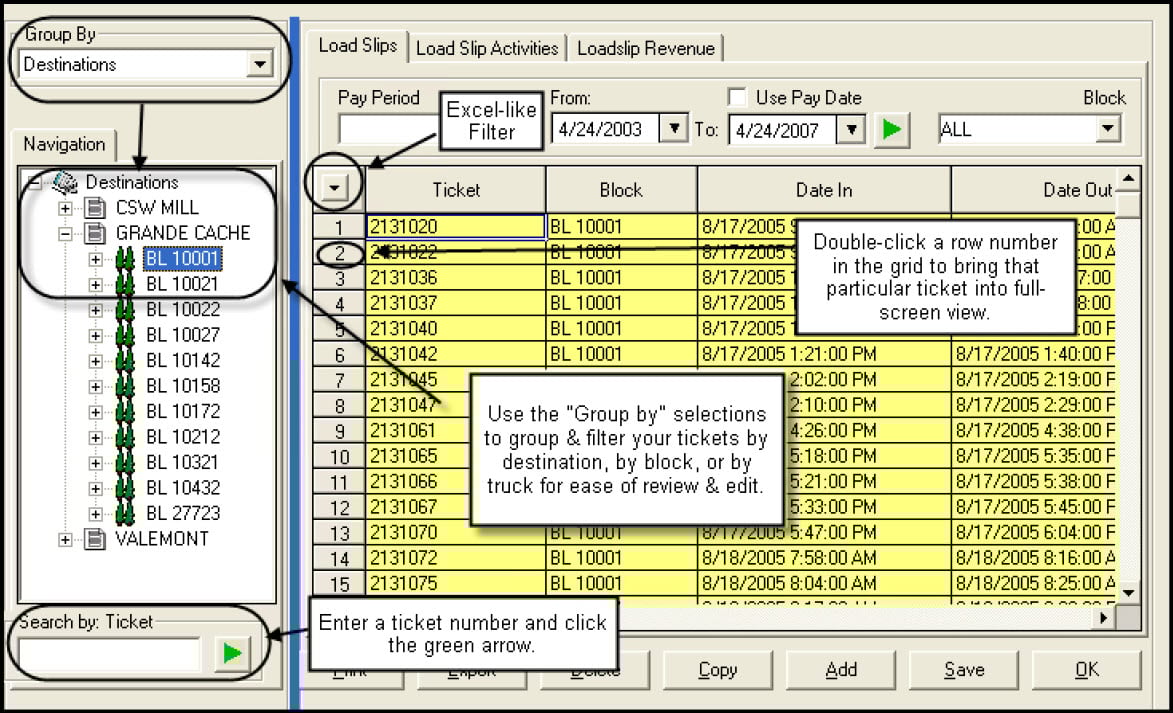Click ticket cell 2131020

coord(456,227)
